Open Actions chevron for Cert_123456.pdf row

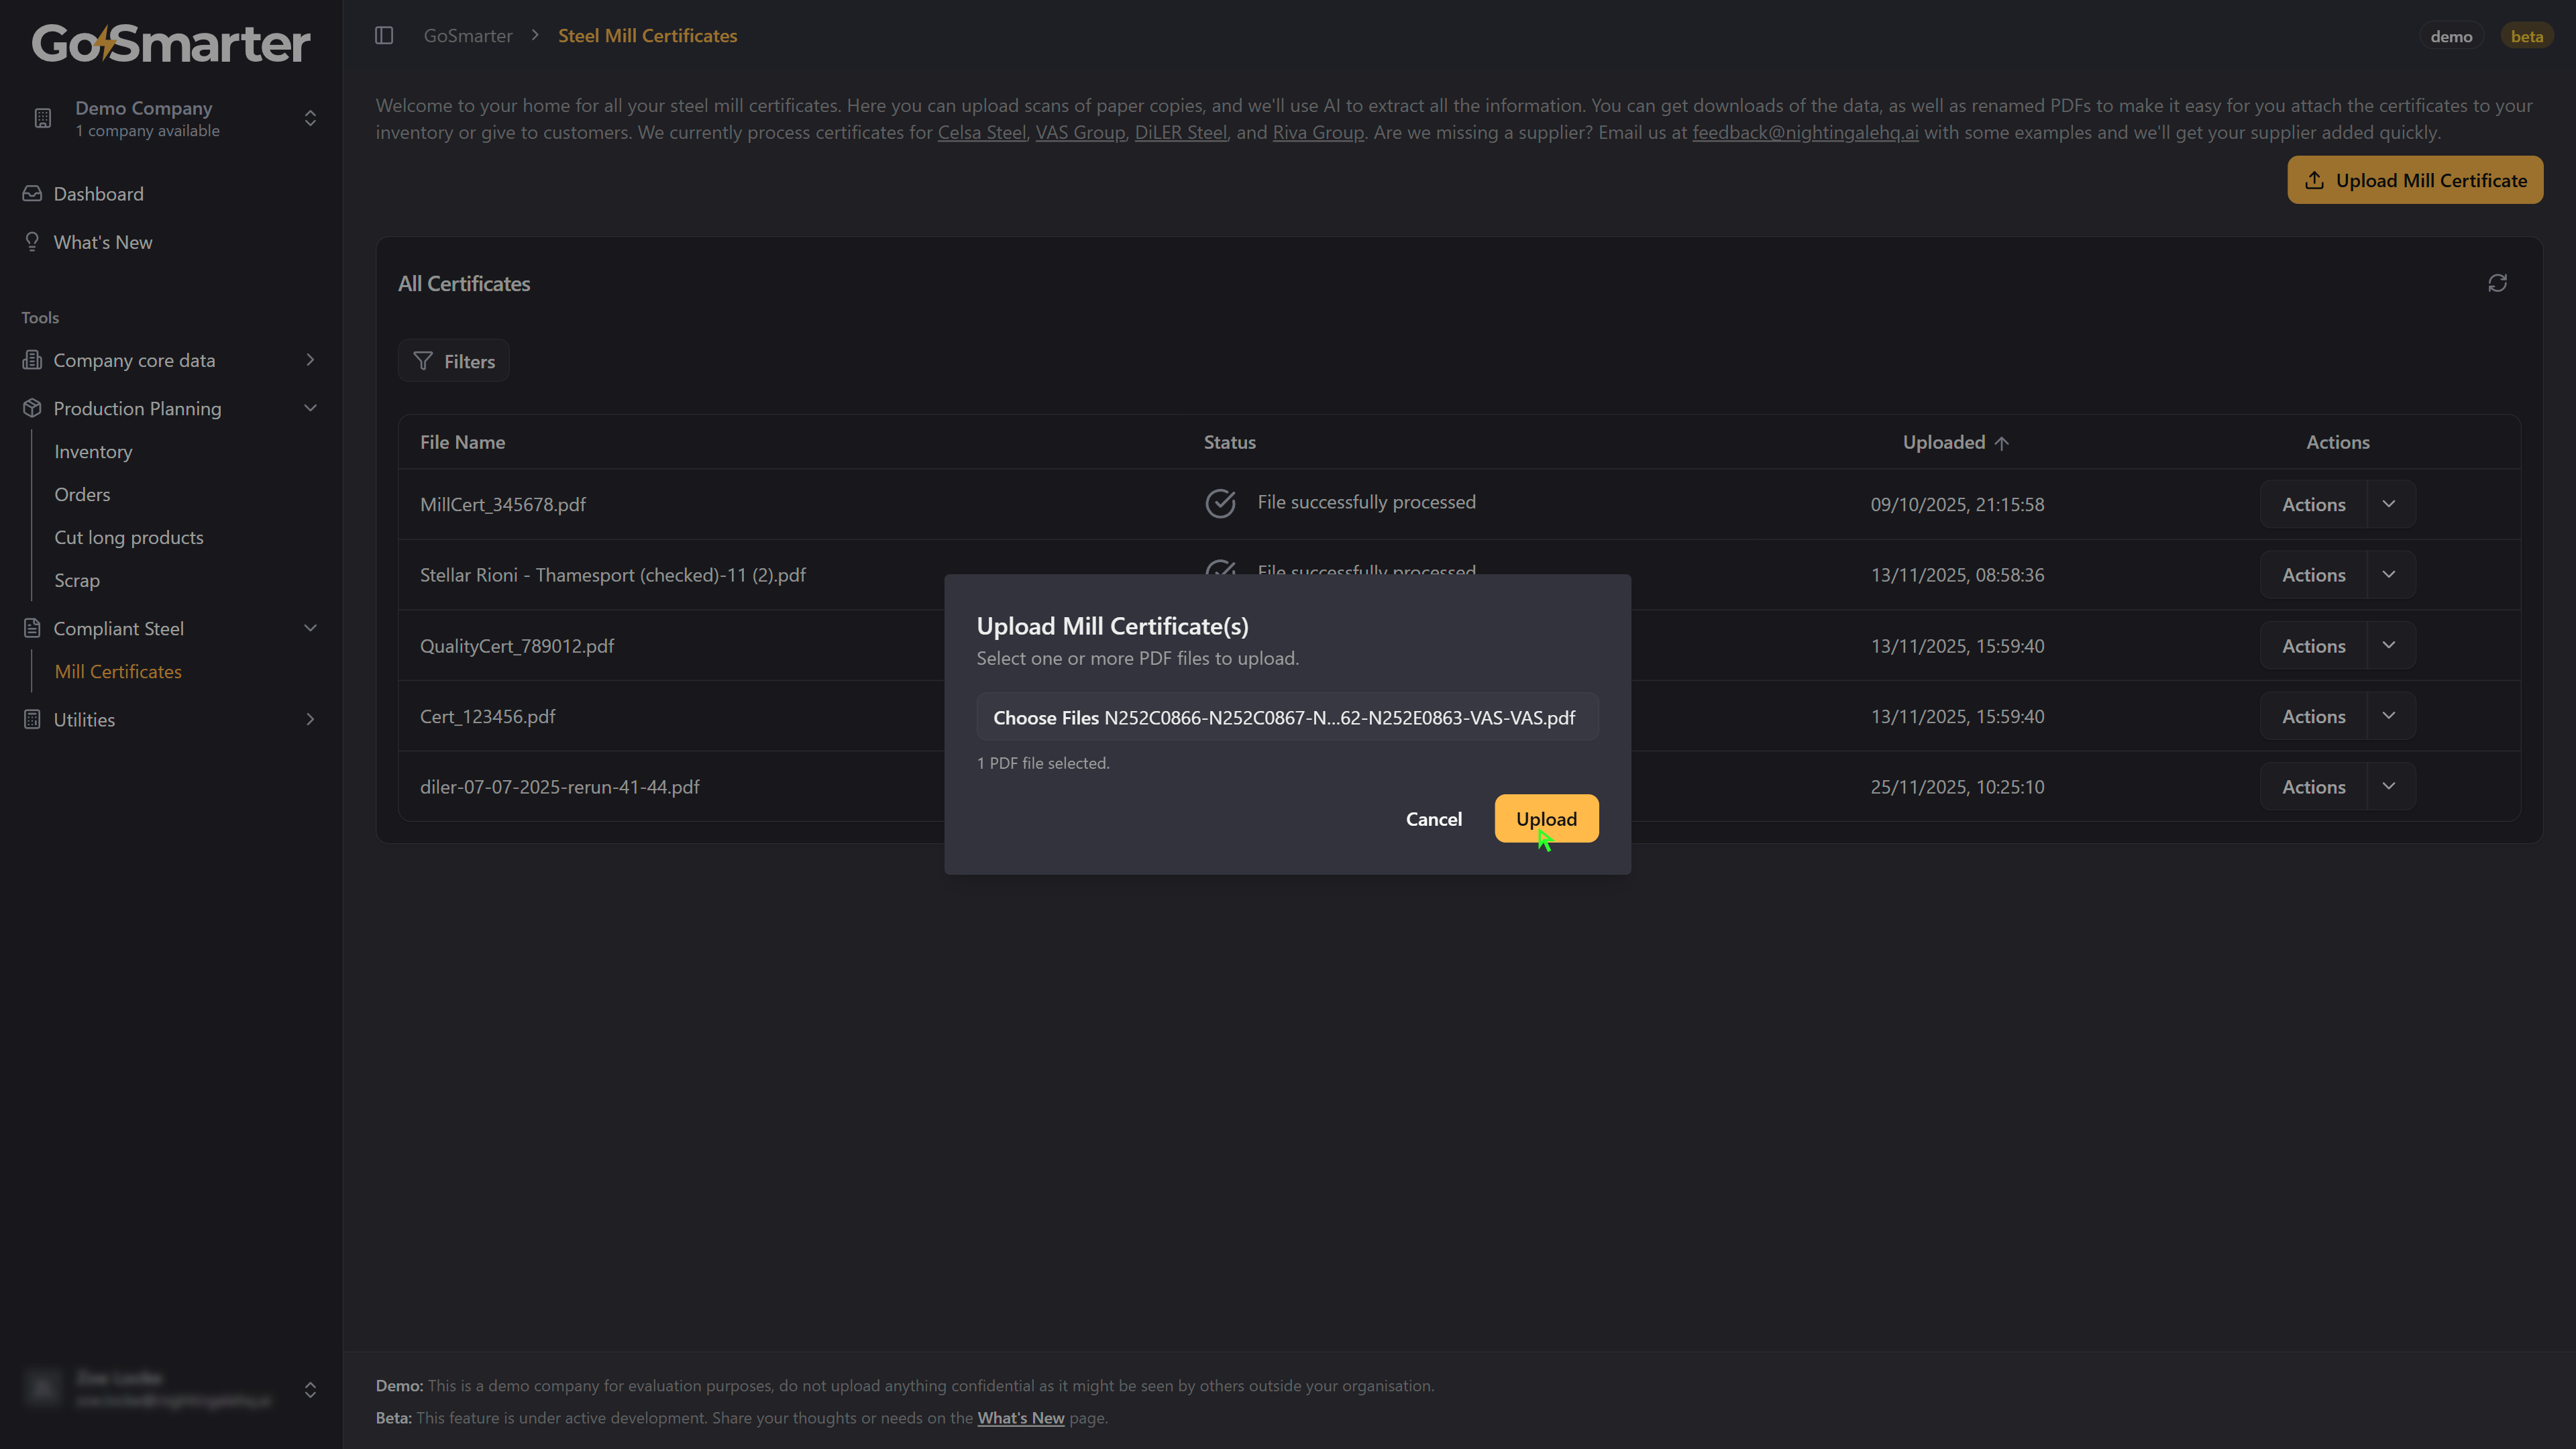coord(2389,716)
